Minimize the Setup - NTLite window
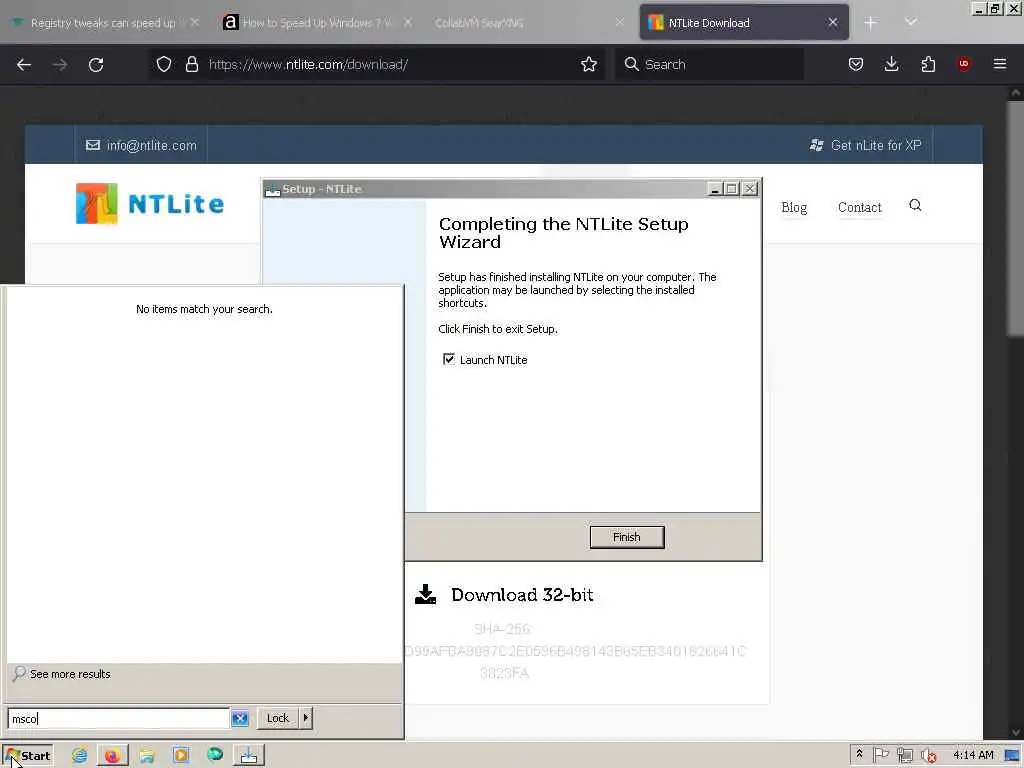The image size is (1024, 768). pyautogui.click(x=714, y=189)
